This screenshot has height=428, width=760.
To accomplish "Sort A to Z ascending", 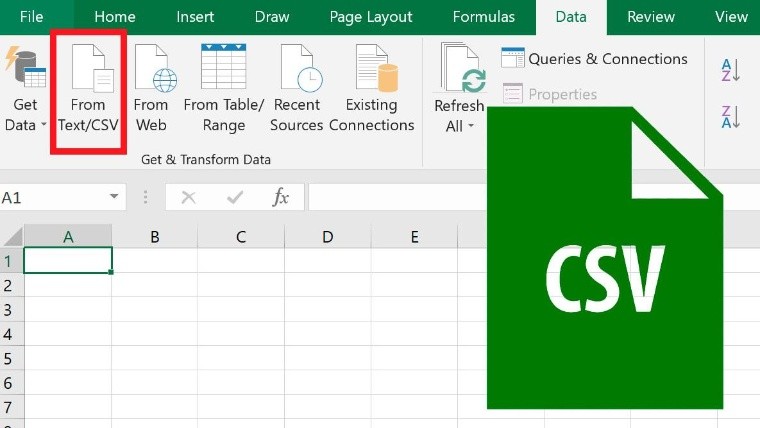I will click(x=731, y=70).
